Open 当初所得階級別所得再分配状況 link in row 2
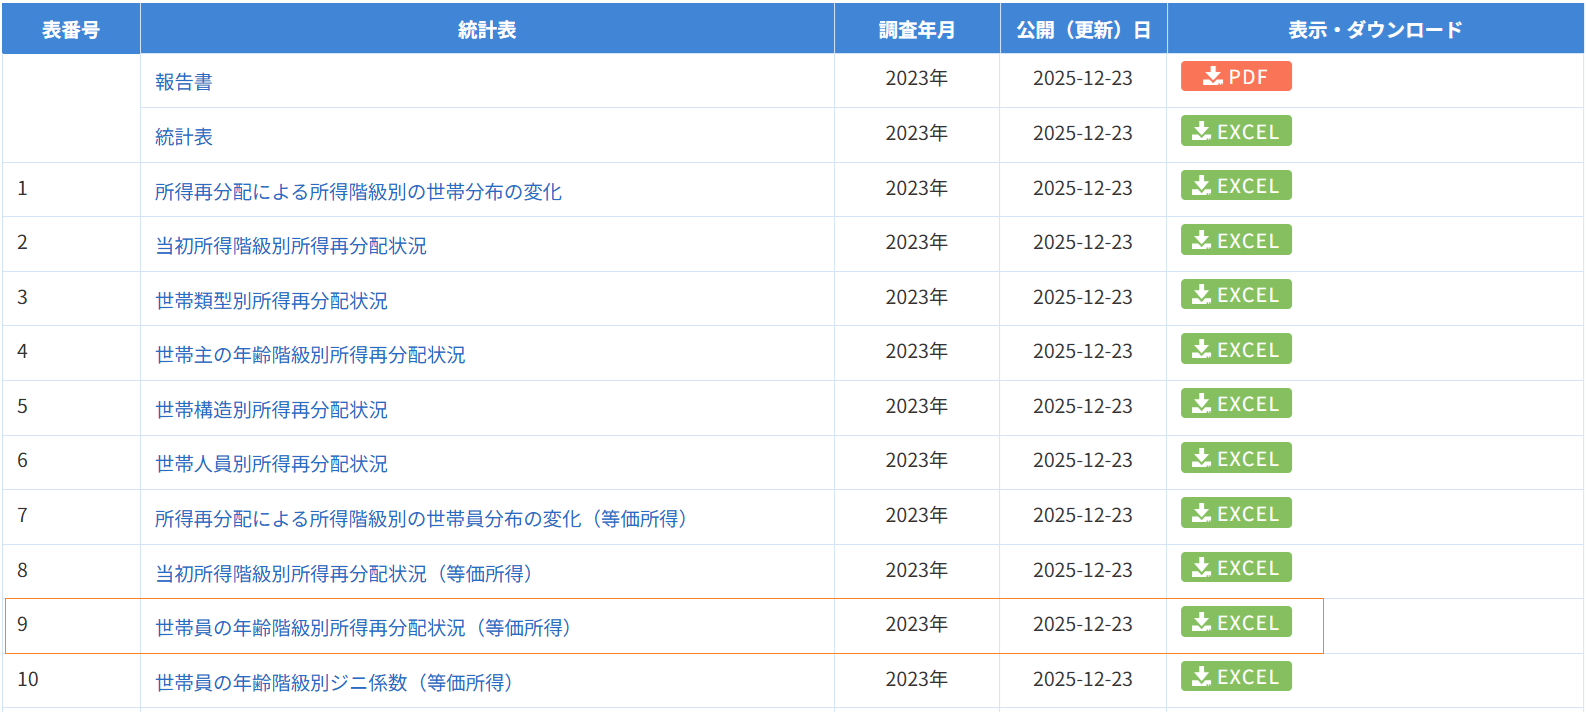Screen dimensions: 1586x712 (291, 246)
